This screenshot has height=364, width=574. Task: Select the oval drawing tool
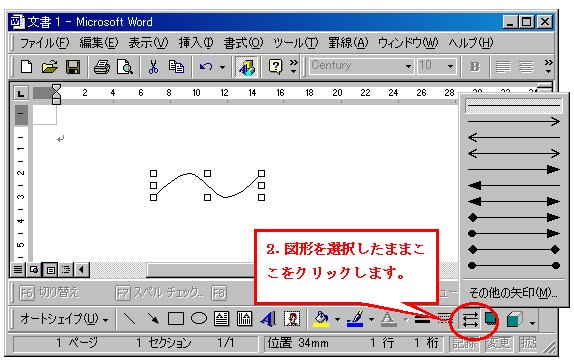pyautogui.click(x=199, y=319)
